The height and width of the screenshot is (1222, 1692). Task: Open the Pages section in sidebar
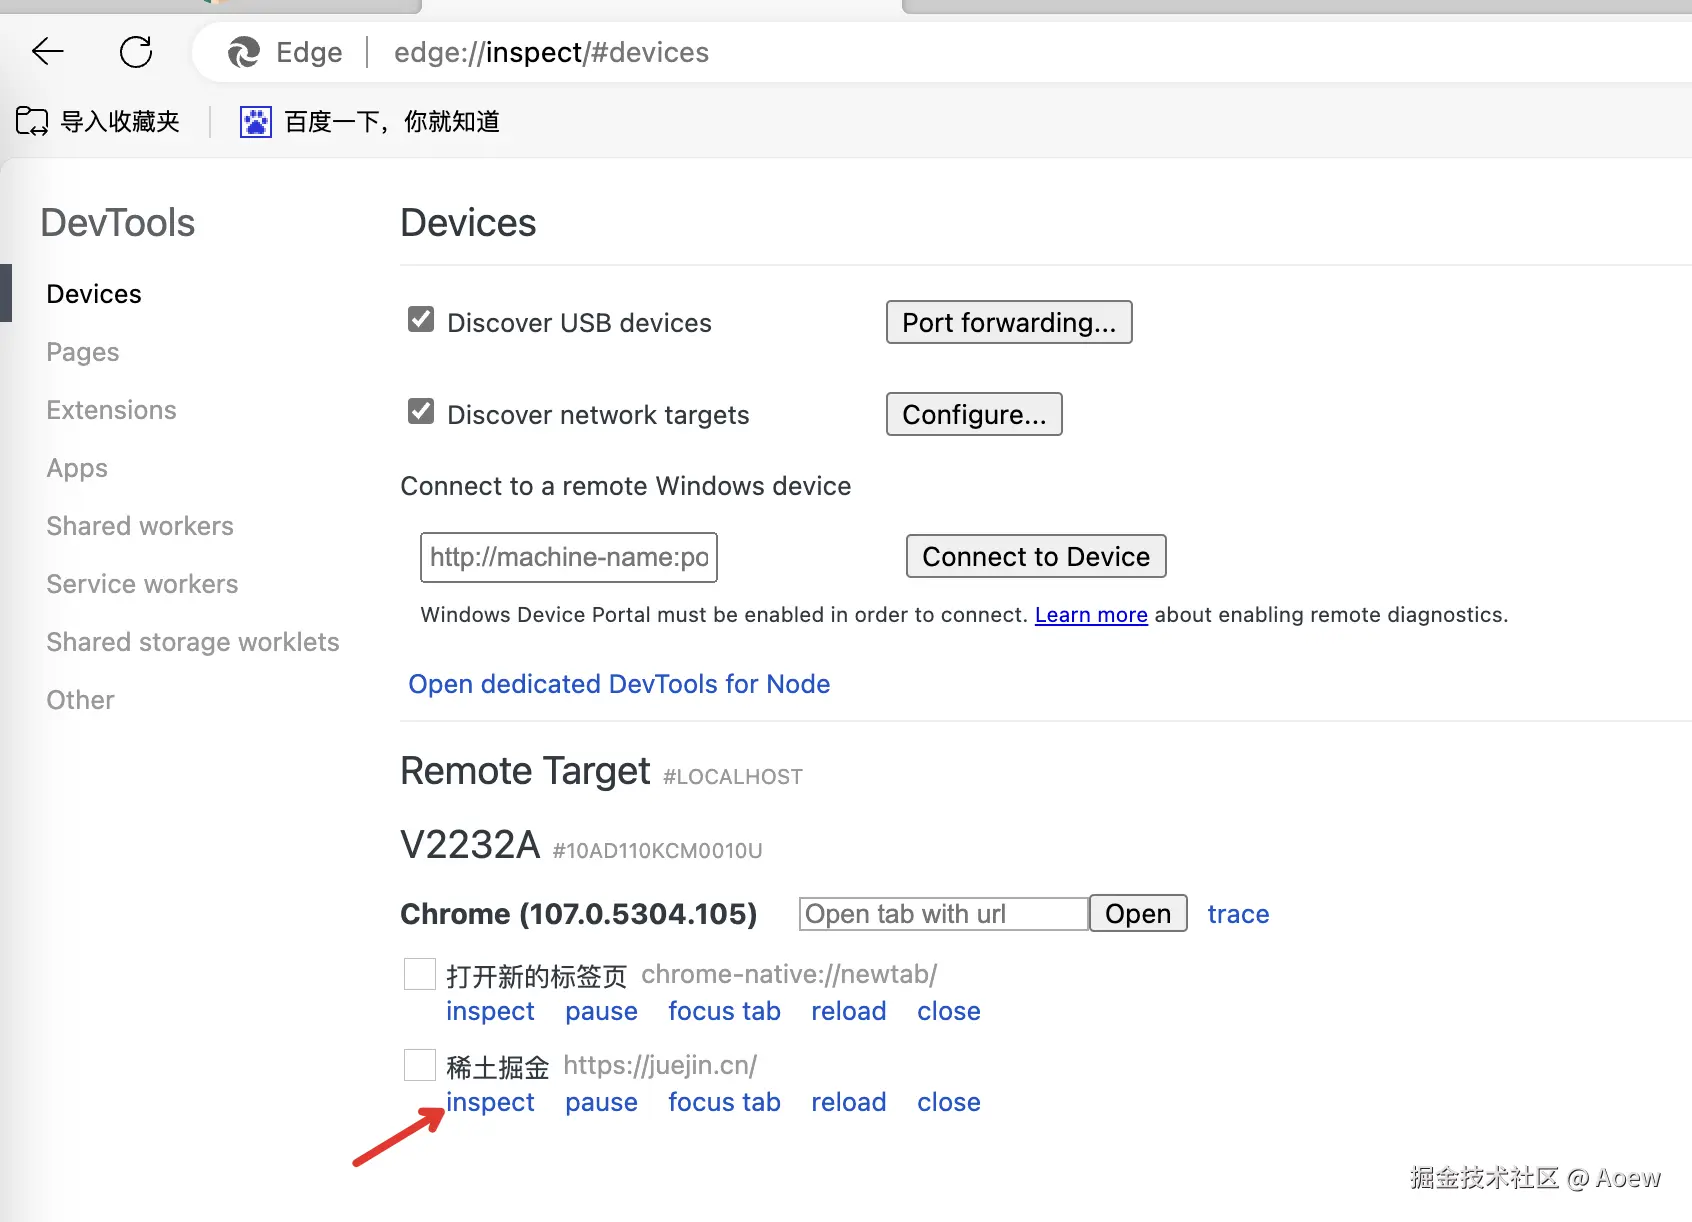[x=83, y=352]
